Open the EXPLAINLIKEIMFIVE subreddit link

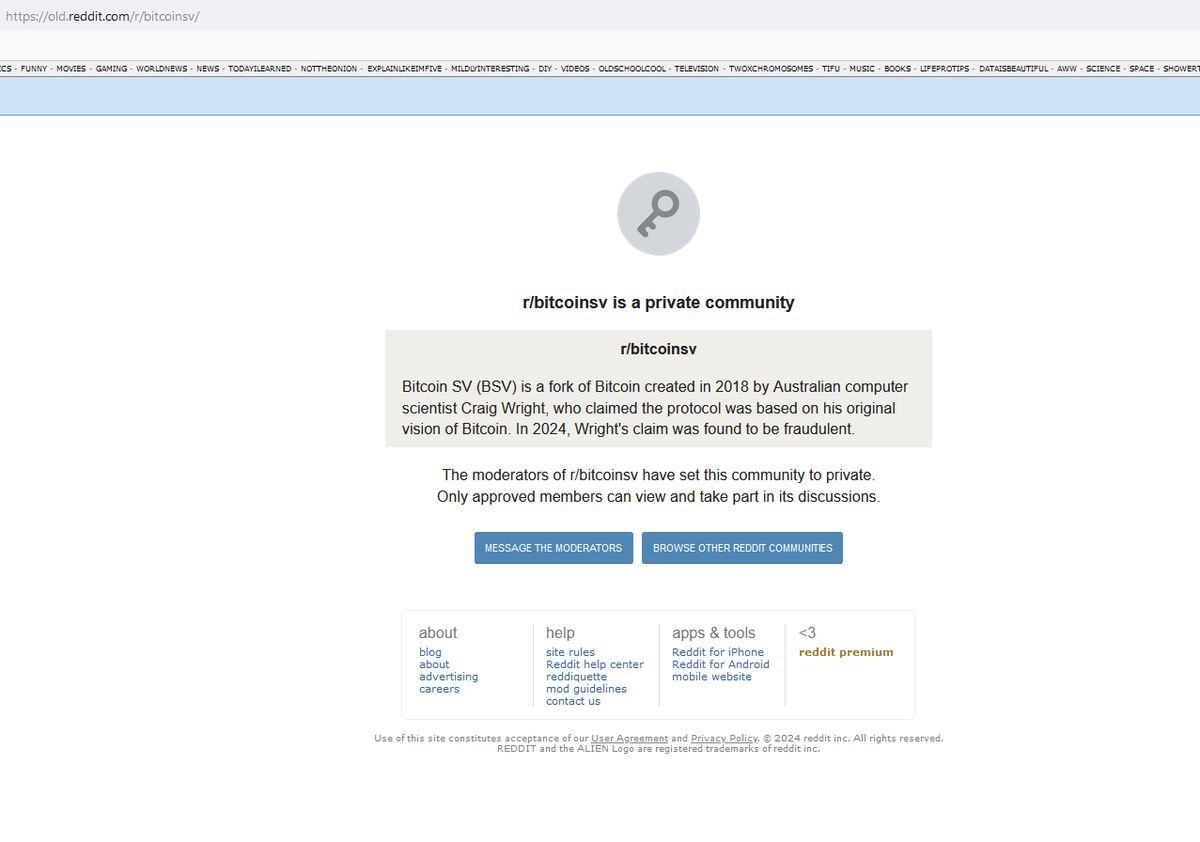[x=405, y=69]
